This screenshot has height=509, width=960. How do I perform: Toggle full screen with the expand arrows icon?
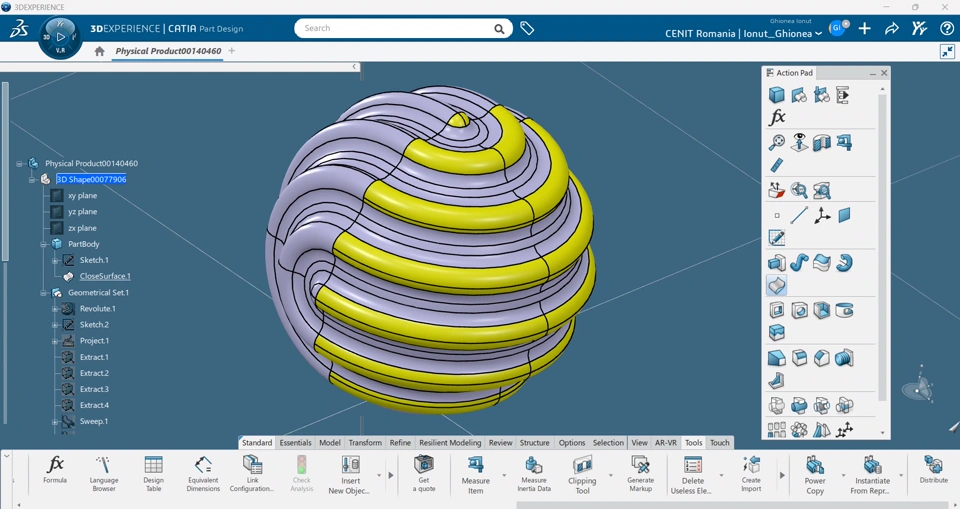click(947, 52)
